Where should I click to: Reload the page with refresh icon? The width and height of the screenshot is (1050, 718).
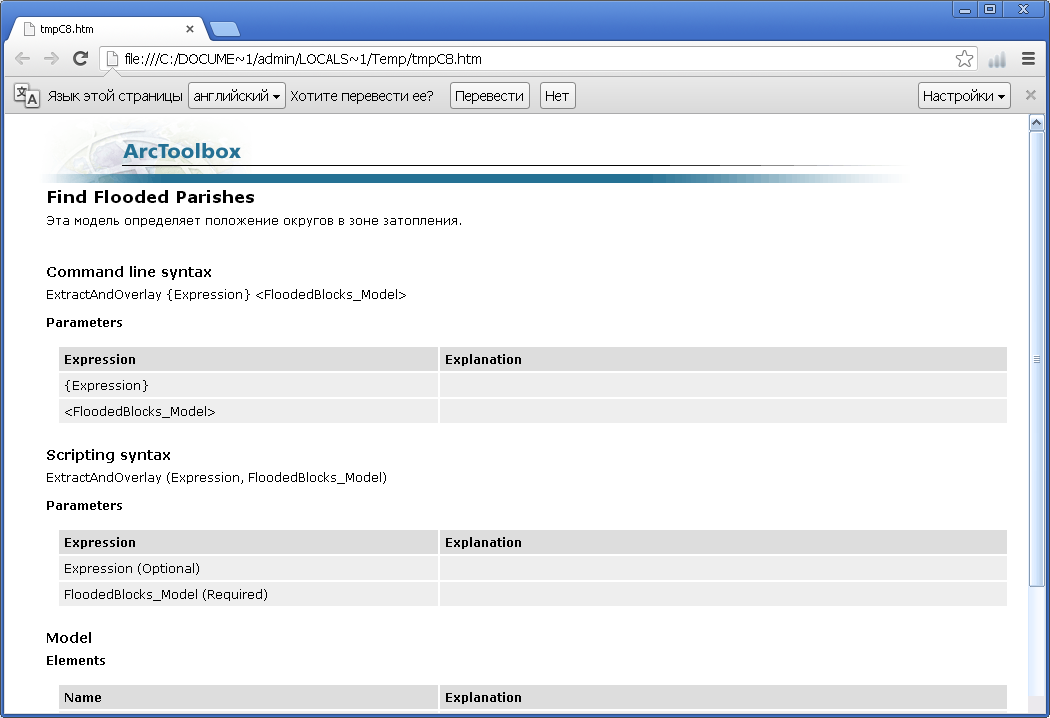click(80, 59)
